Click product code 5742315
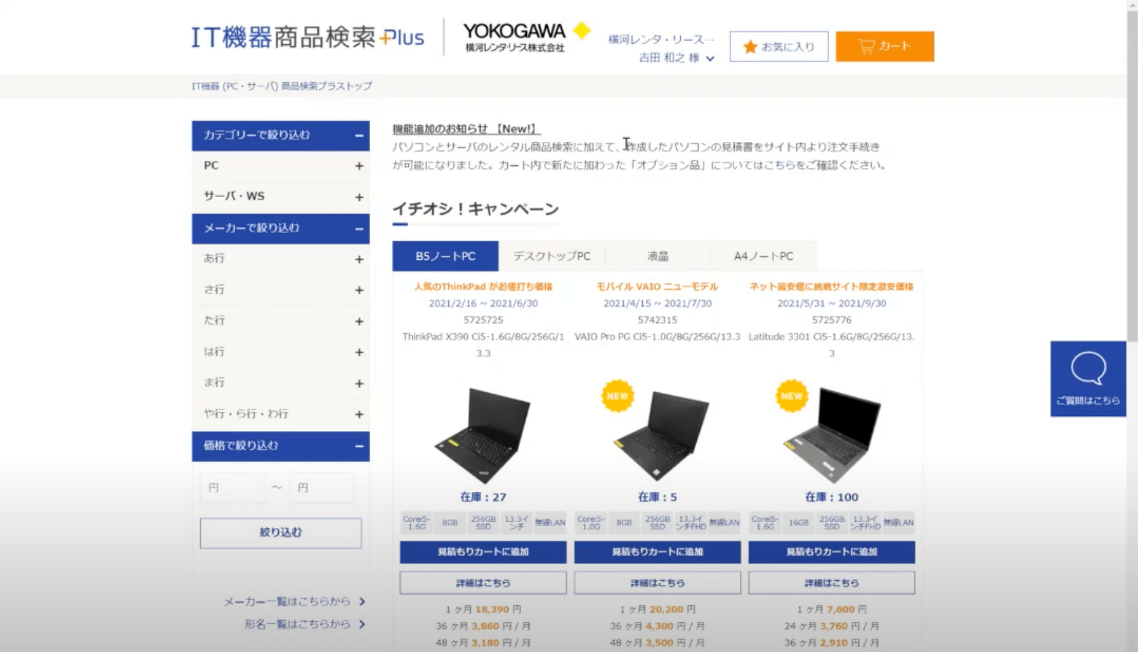 coord(657,320)
